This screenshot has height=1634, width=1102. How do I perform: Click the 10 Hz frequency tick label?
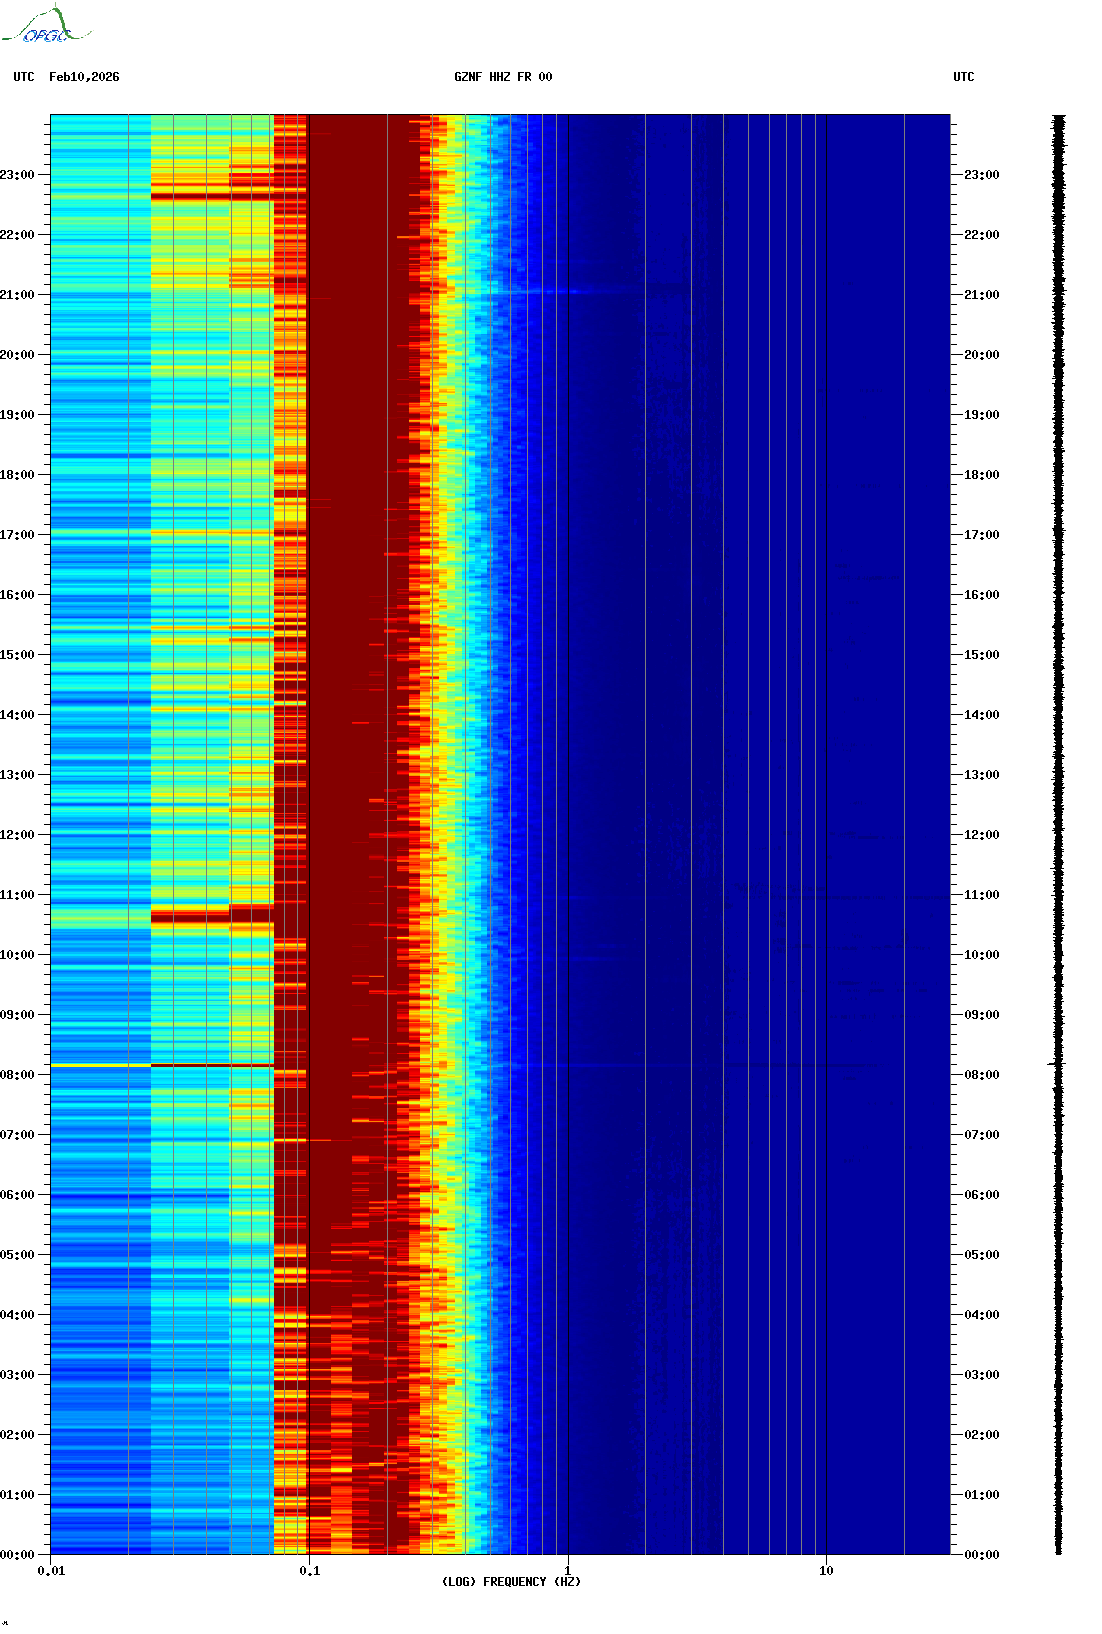(826, 1571)
